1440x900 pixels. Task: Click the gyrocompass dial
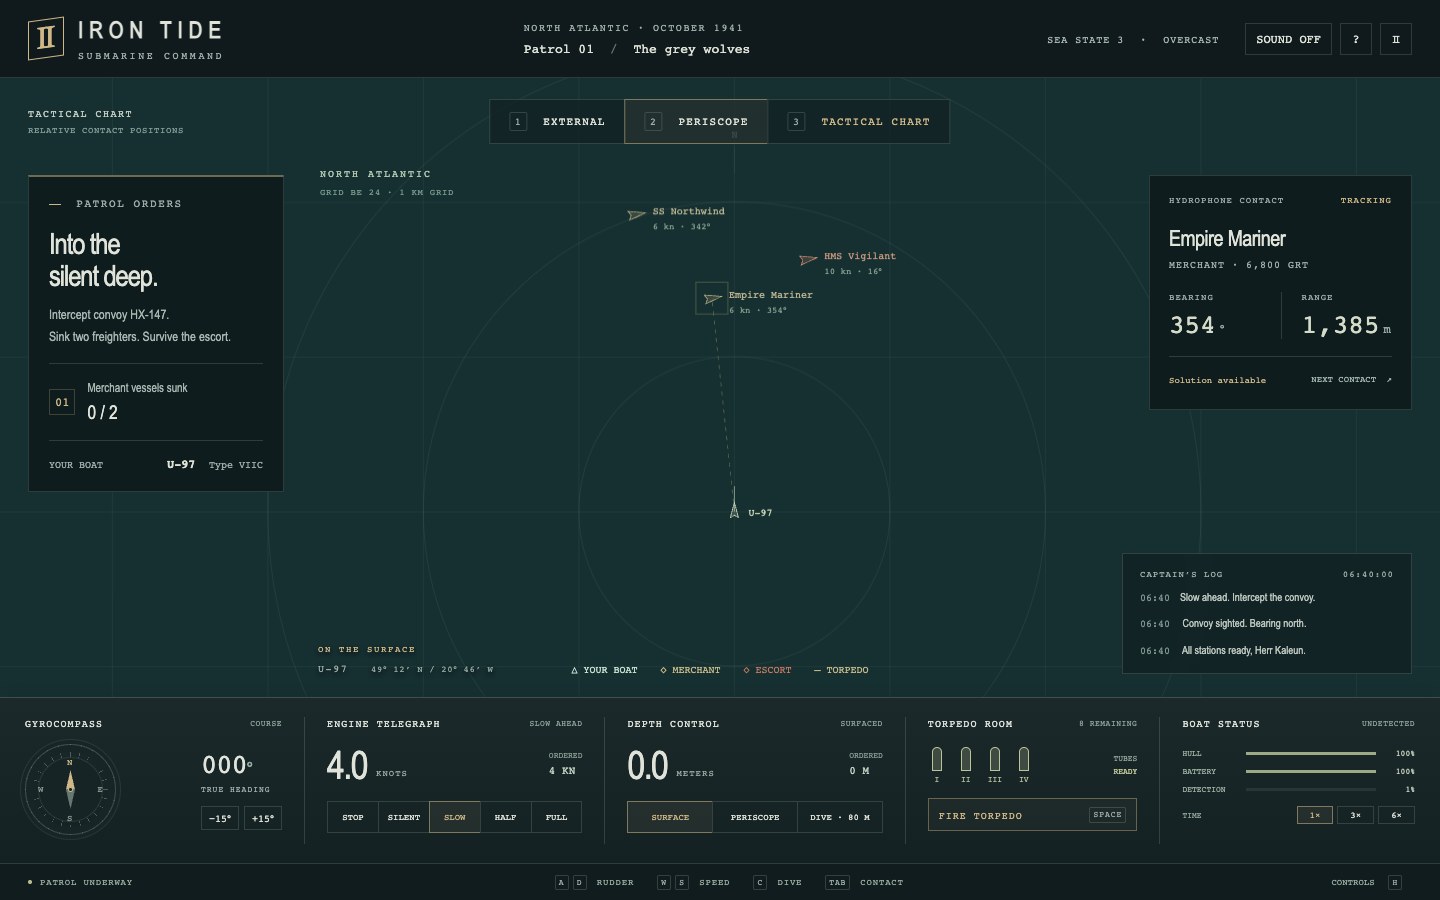click(x=70, y=790)
